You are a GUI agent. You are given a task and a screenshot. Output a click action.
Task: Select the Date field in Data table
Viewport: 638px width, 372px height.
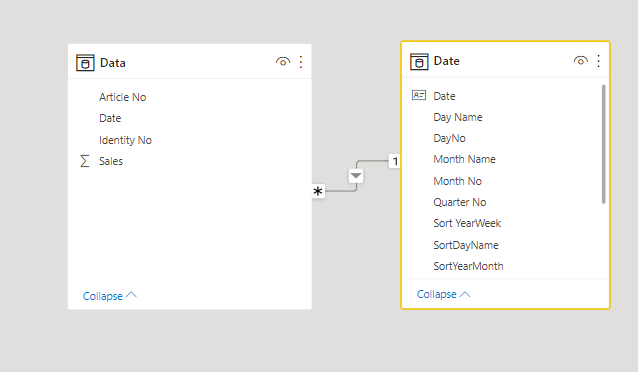pyautogui.click(x=110, y=118)
